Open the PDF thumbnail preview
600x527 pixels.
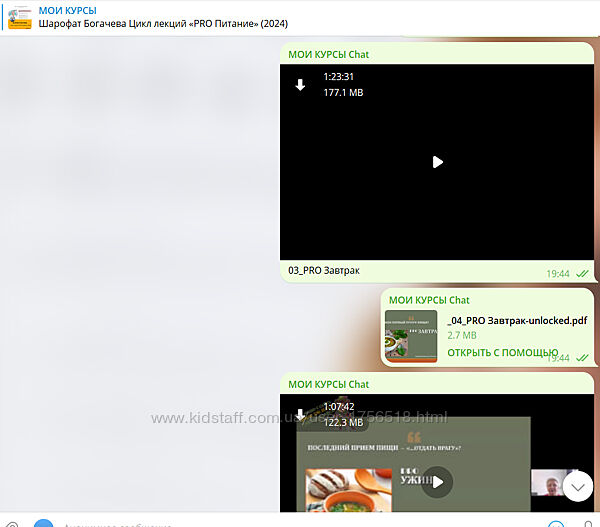[410, 335]
